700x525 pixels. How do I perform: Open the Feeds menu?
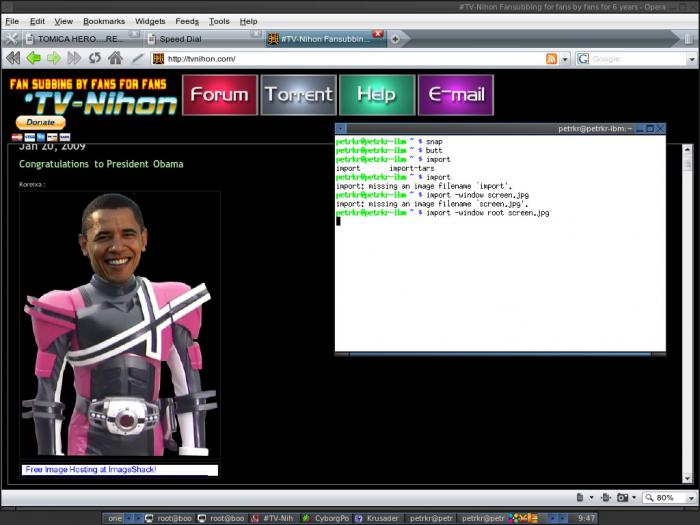pos(187,21)
